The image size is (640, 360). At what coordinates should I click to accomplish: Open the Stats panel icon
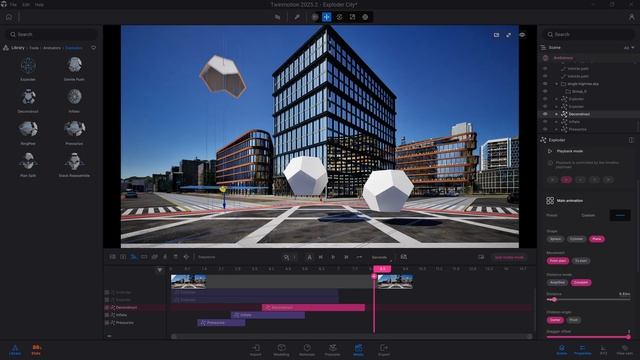click(36, 350)
